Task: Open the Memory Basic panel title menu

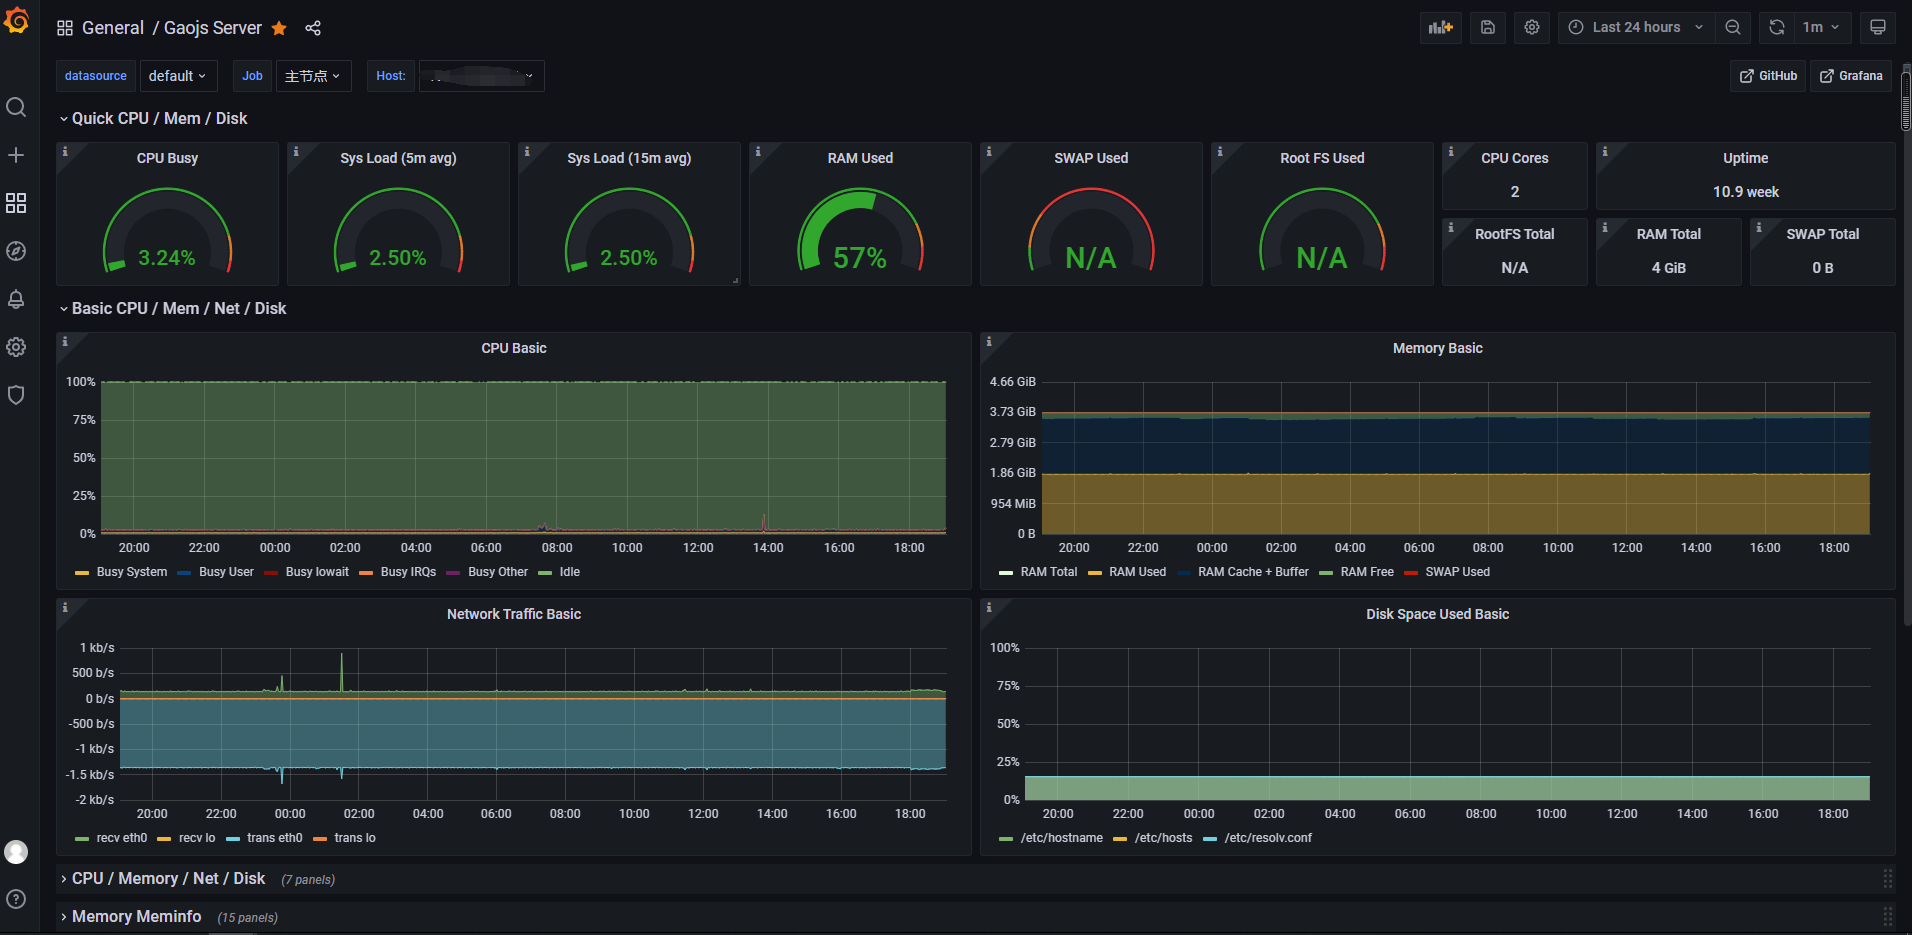Action: click(x=1437, y=348)
